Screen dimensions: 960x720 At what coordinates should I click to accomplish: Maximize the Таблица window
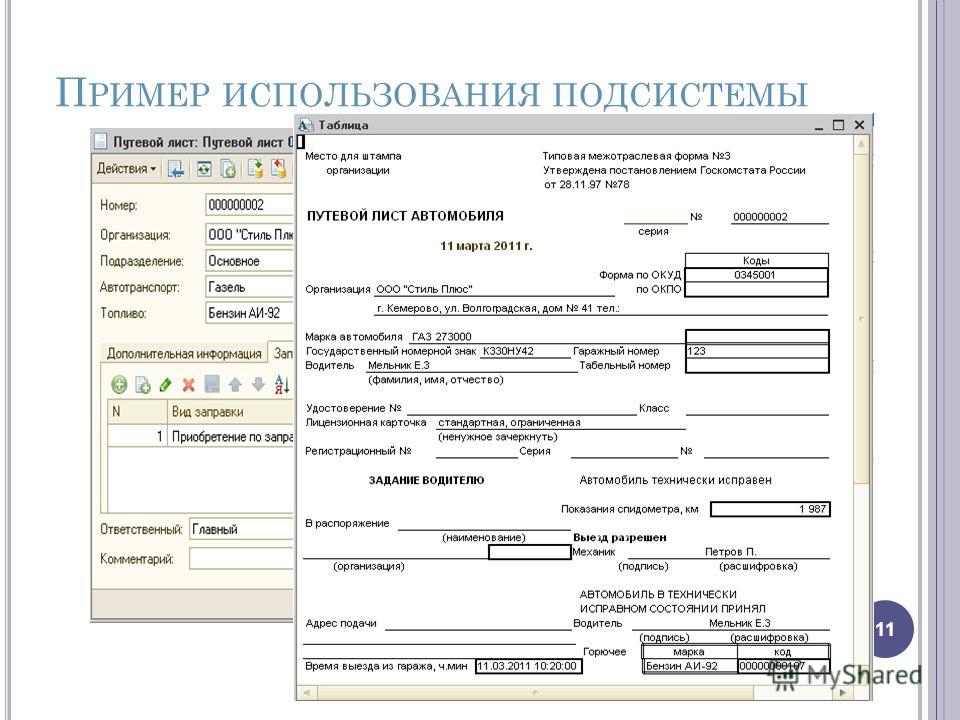[839, 125]
